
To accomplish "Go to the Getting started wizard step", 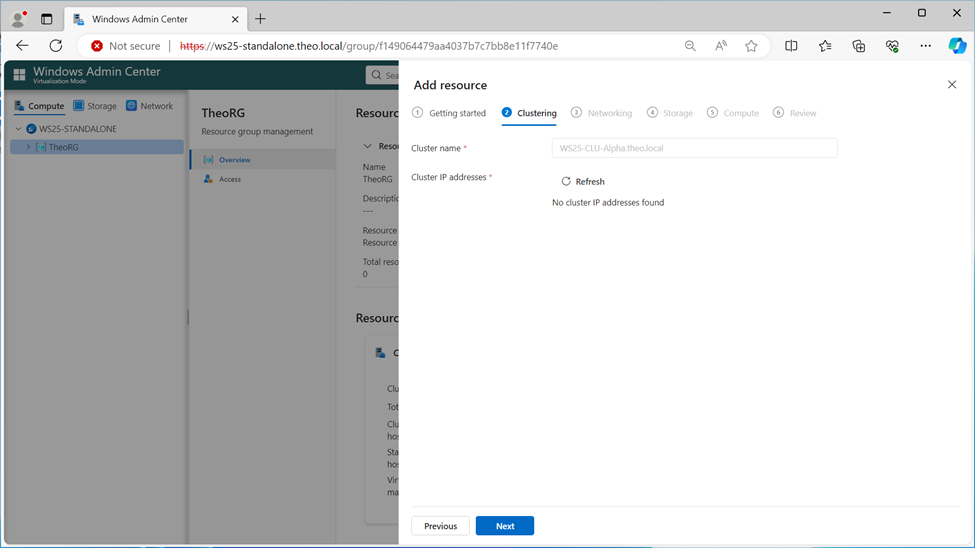I will 449,113.
